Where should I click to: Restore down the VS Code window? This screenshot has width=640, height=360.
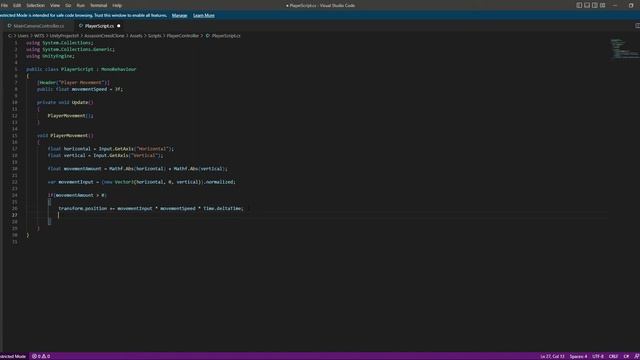tap(631, 5)
